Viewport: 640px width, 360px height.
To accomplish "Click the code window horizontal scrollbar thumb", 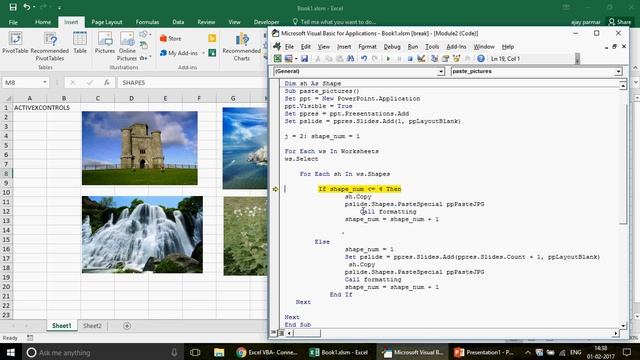I will pyautogui.click(x=308, y=333).
